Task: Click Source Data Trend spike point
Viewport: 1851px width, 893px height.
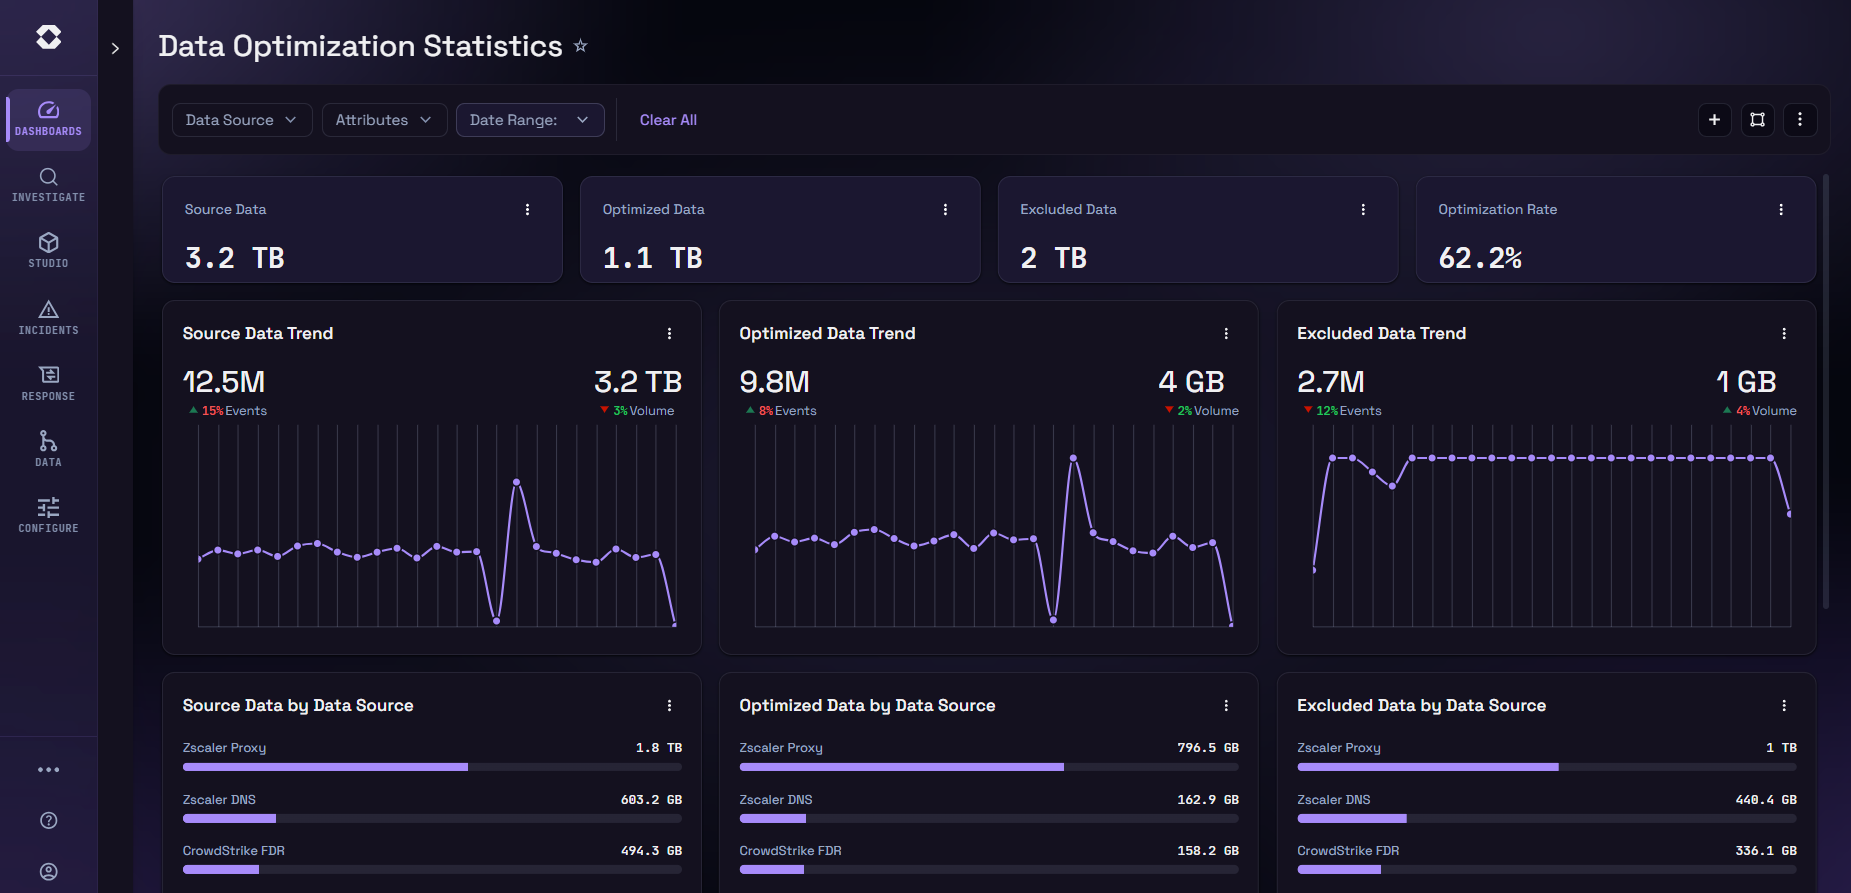Action: pos(516,482)
